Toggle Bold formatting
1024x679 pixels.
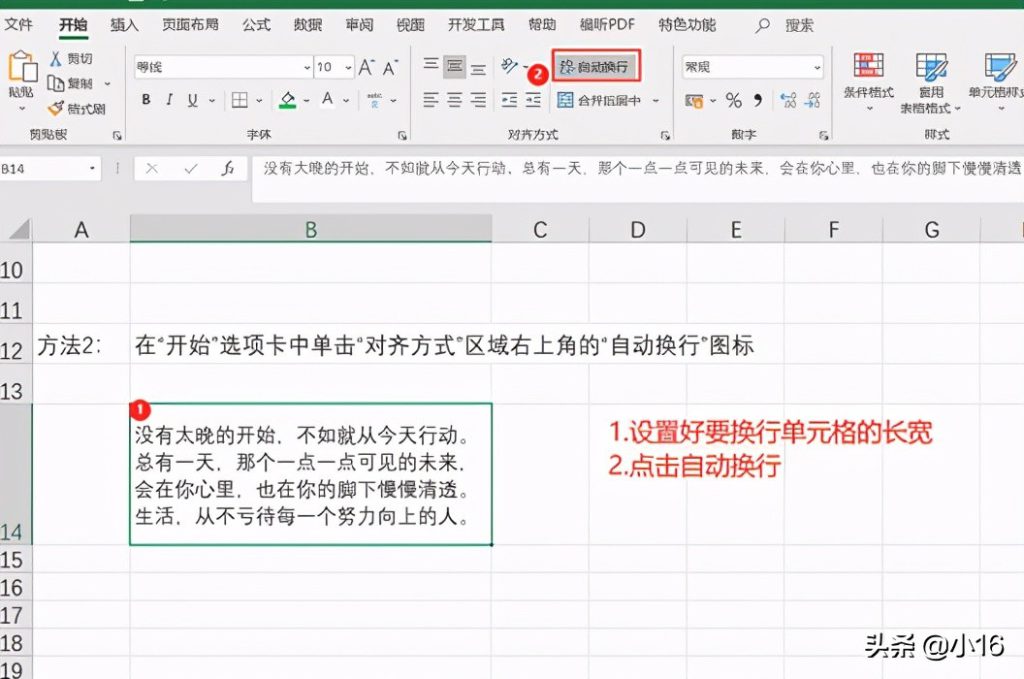click(146, 100)
